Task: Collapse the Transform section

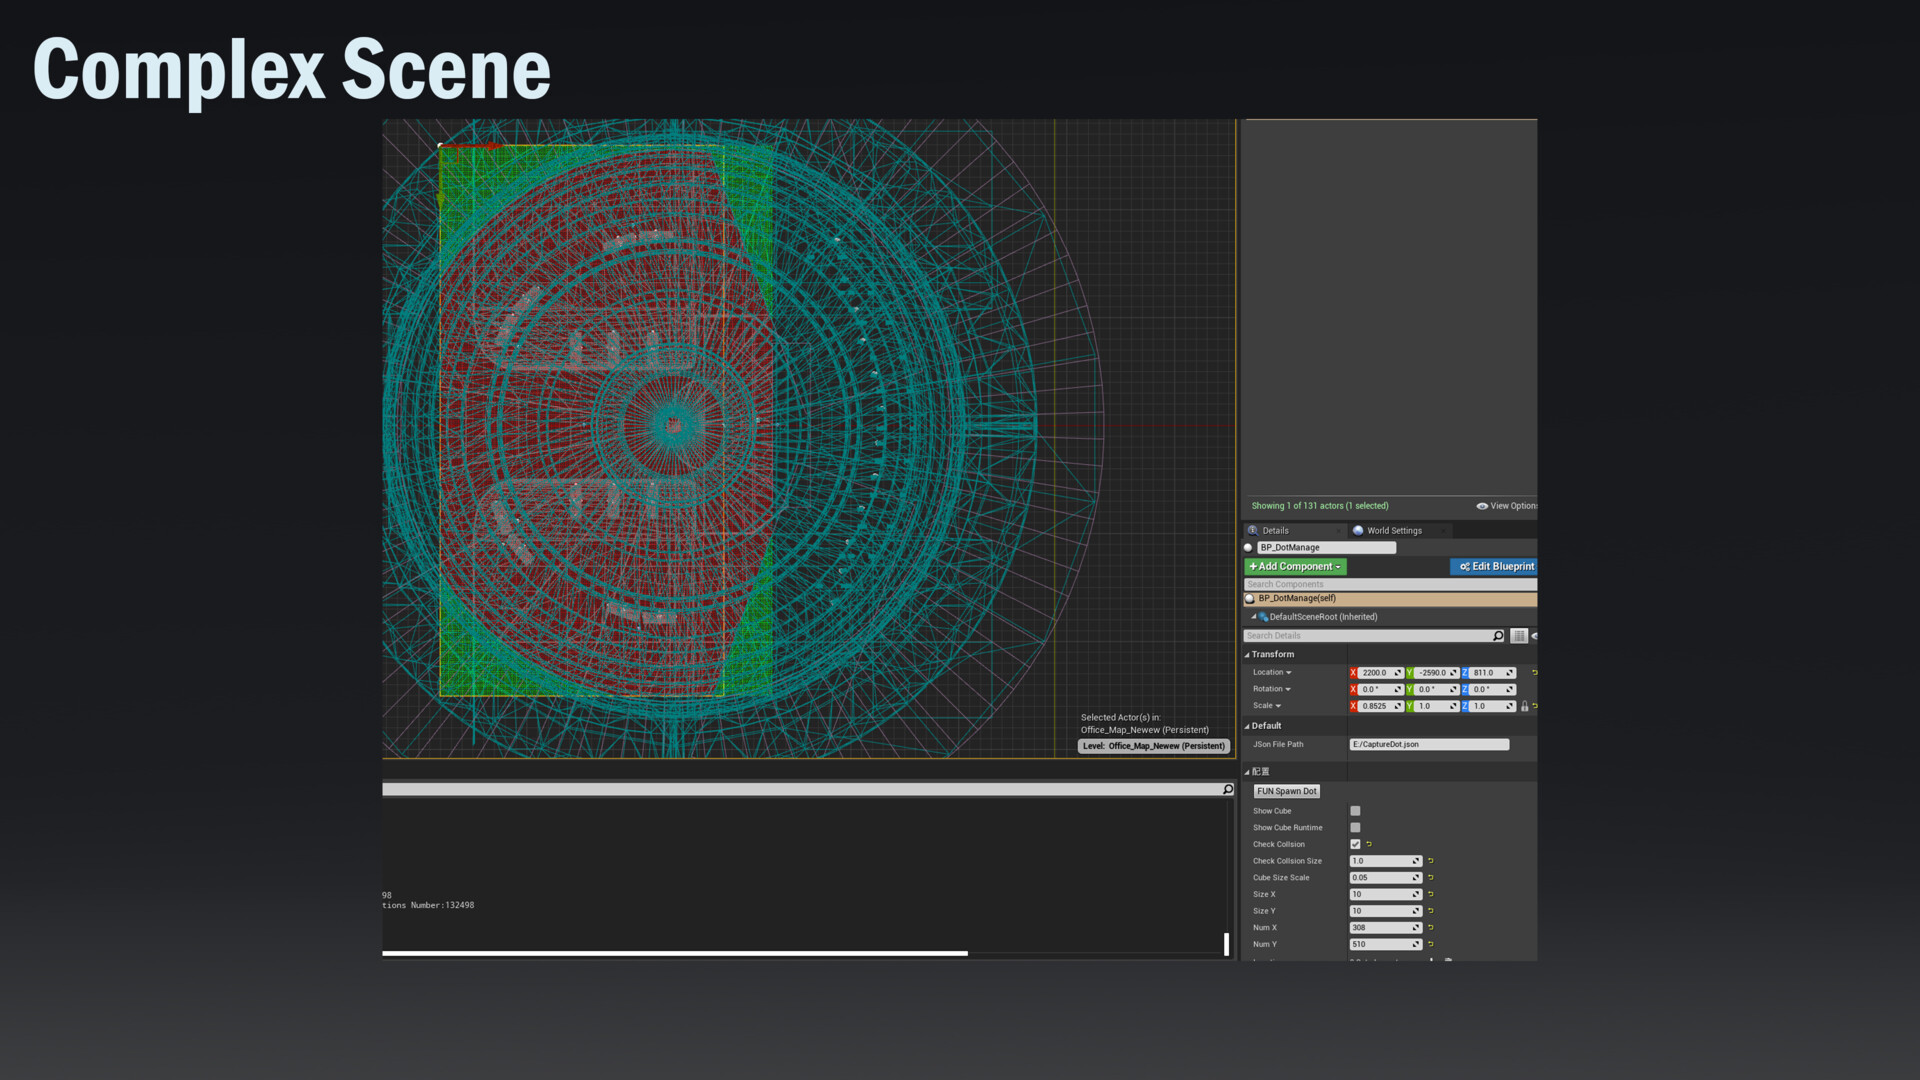Action: tap(1247, 654)
